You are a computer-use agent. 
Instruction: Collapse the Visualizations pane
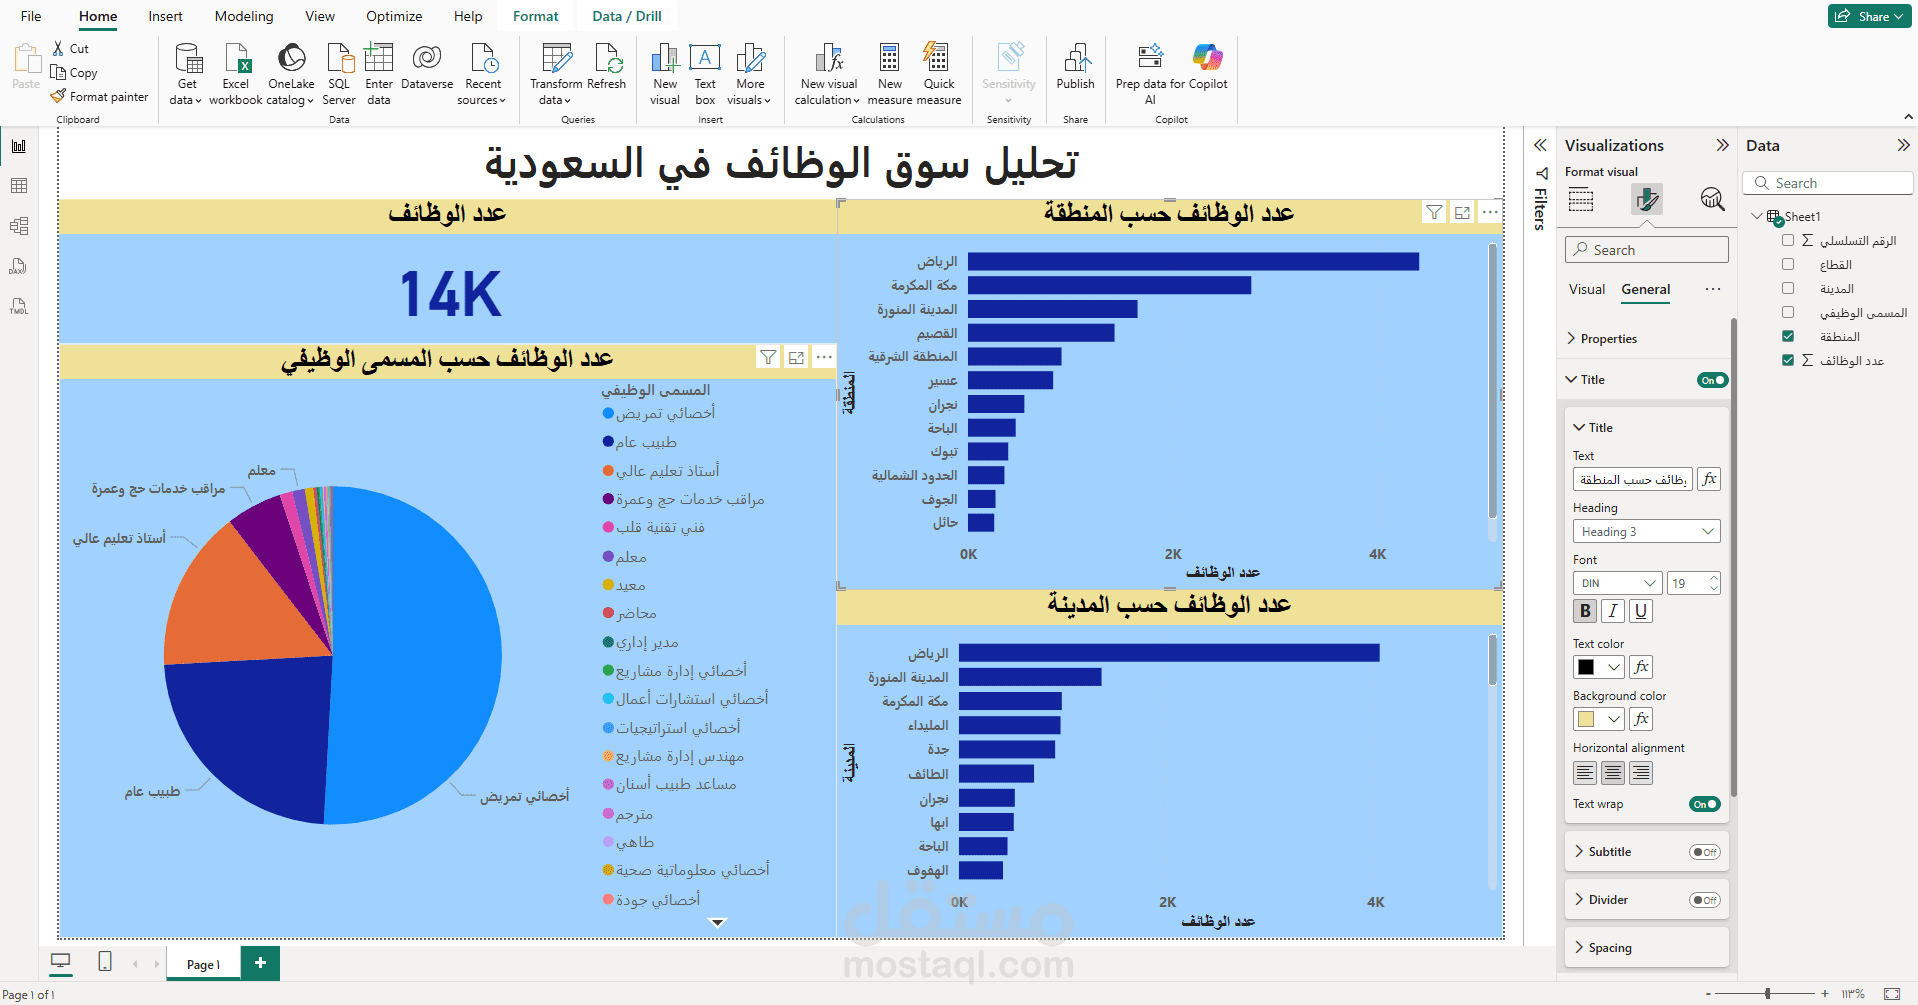(x=1722, y=145)
